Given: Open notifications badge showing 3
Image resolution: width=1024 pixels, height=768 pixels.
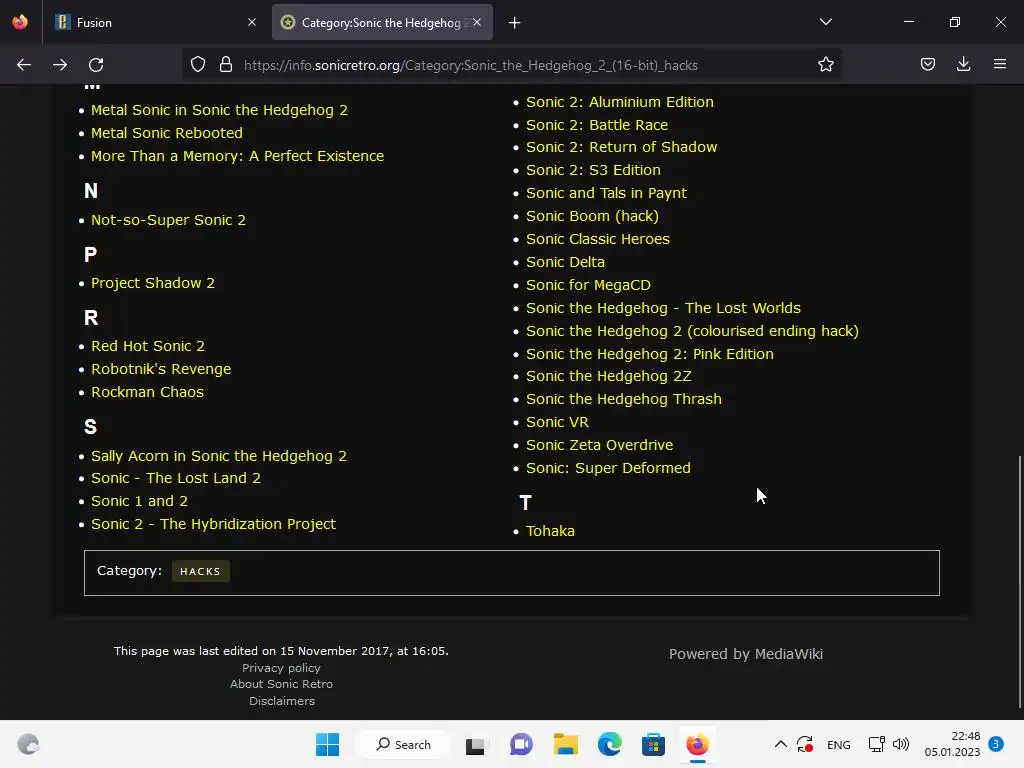Looking at the screenshot, I should pyautogui.click(x=996, y=743).
